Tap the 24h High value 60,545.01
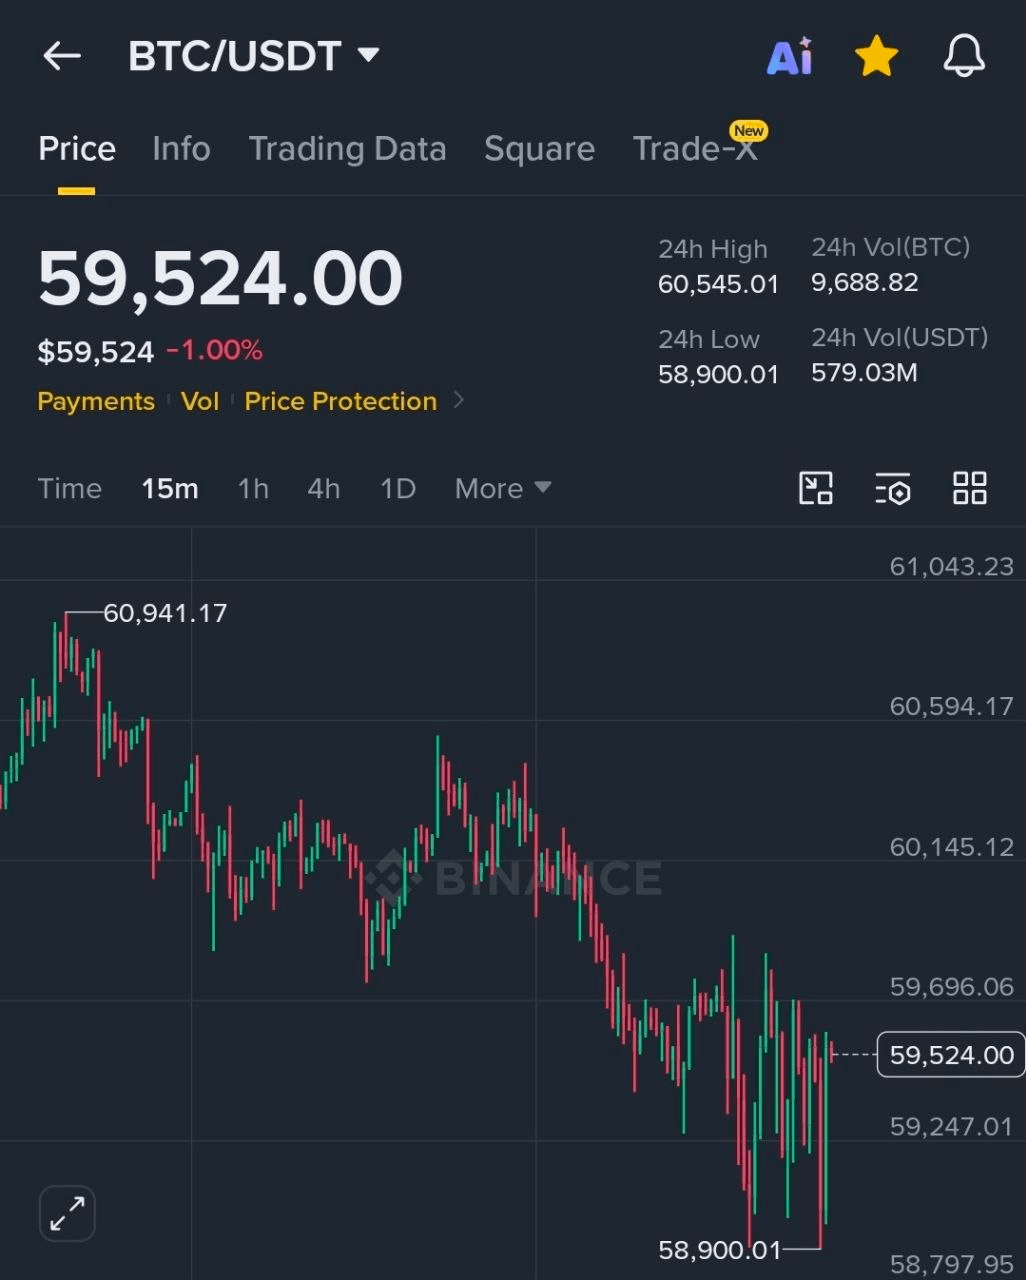 pos(718,284)
